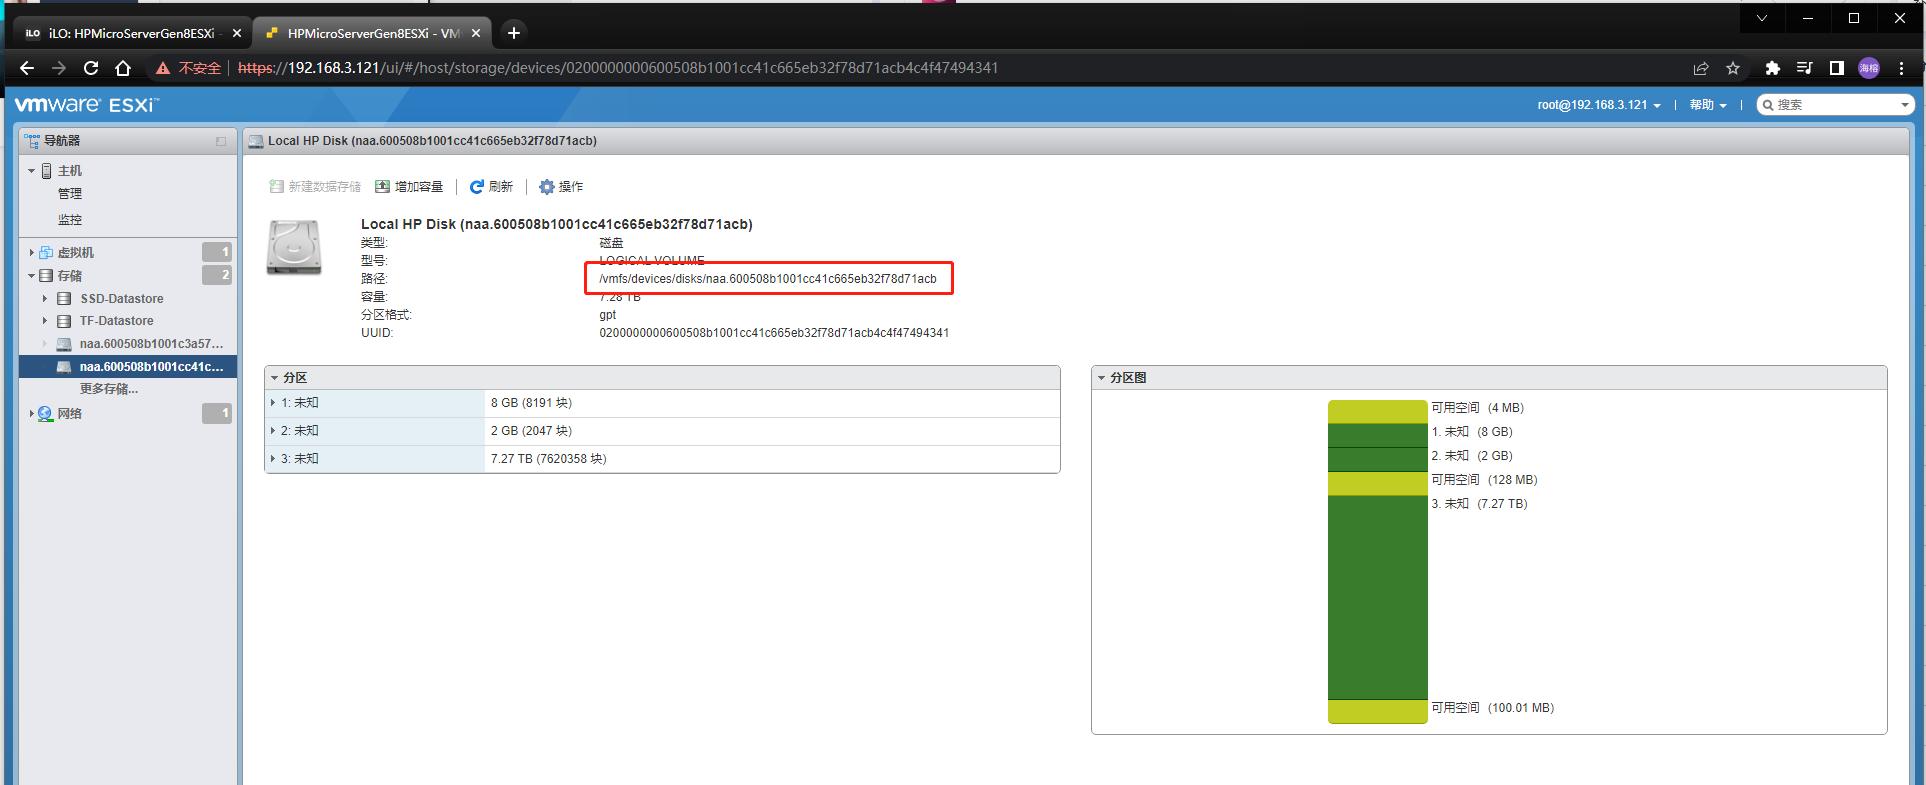This screenshot has height=785, width=1926.
Task: Click the 100.01 MB free space chart segment
Action: point(1377,711)
